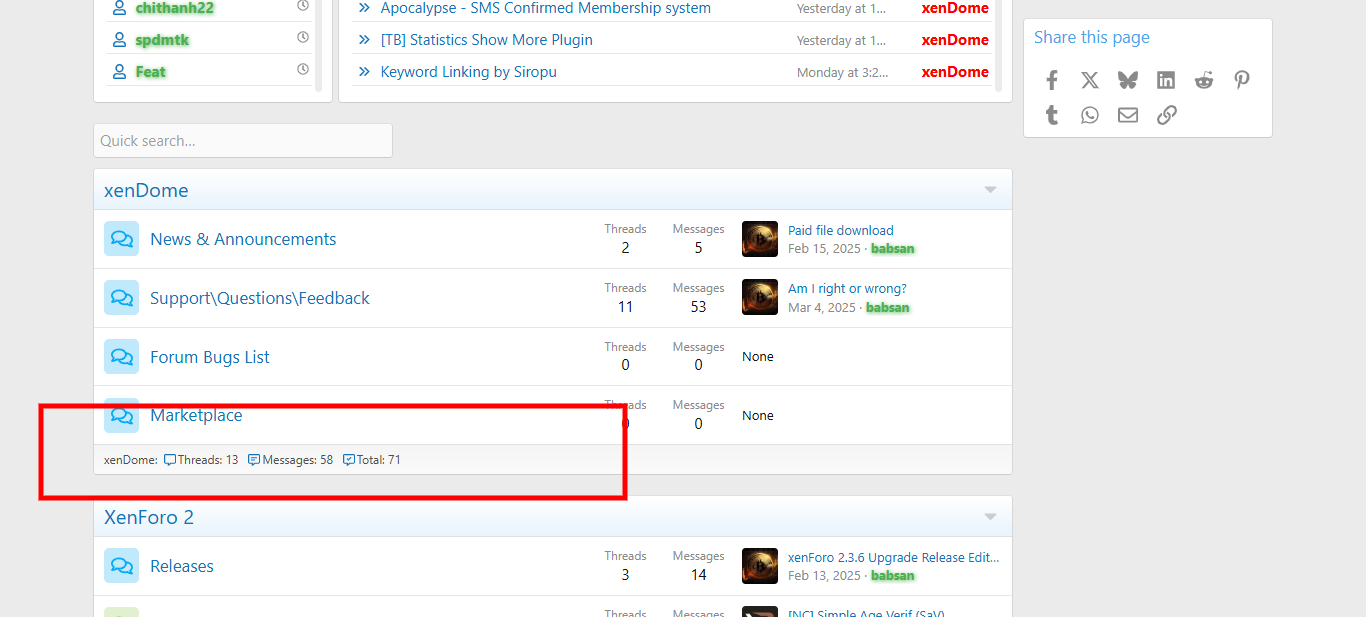This screenshot has width=1366, height=617.
Task: Open the Forum Bugs List forum
Action: tap(210, 357)
